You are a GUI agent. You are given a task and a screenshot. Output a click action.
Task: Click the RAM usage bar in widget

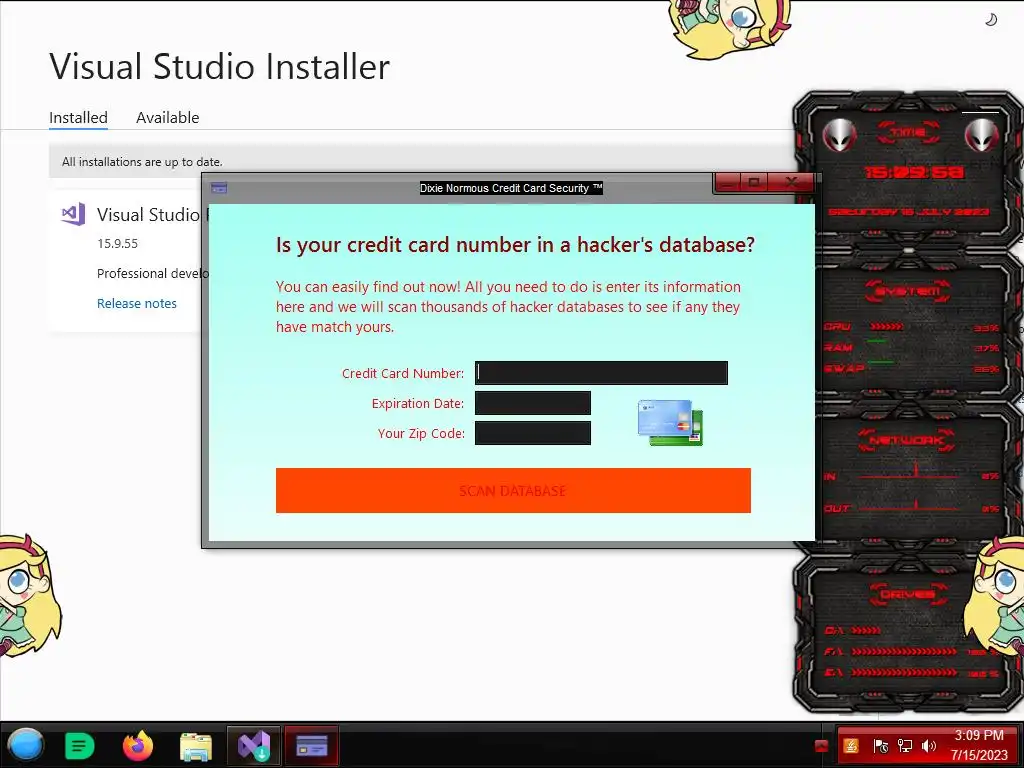click(877, 342)
